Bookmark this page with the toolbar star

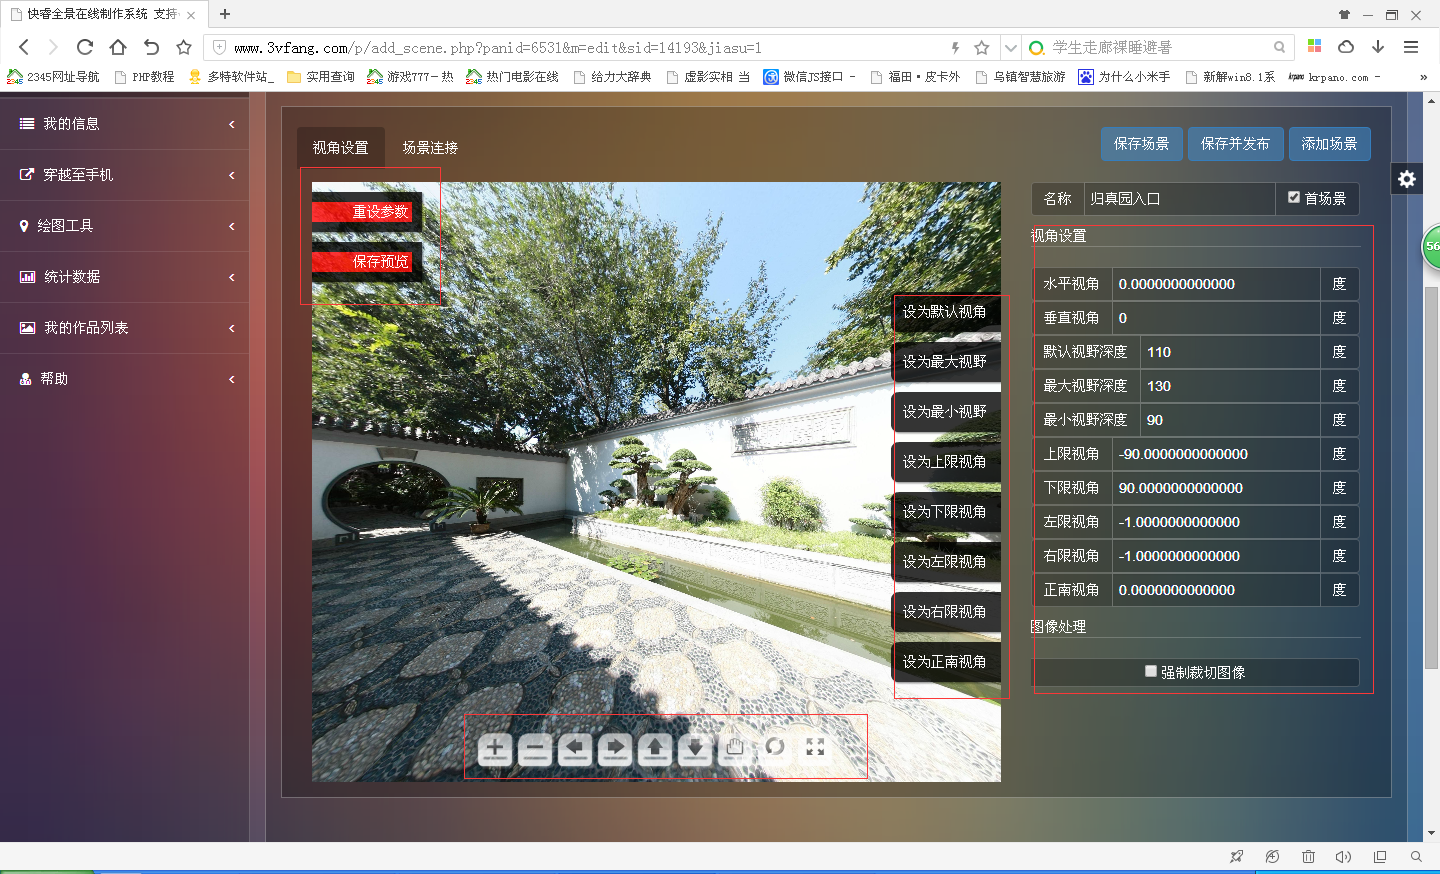pyautogui.click(x=184, y=47)
